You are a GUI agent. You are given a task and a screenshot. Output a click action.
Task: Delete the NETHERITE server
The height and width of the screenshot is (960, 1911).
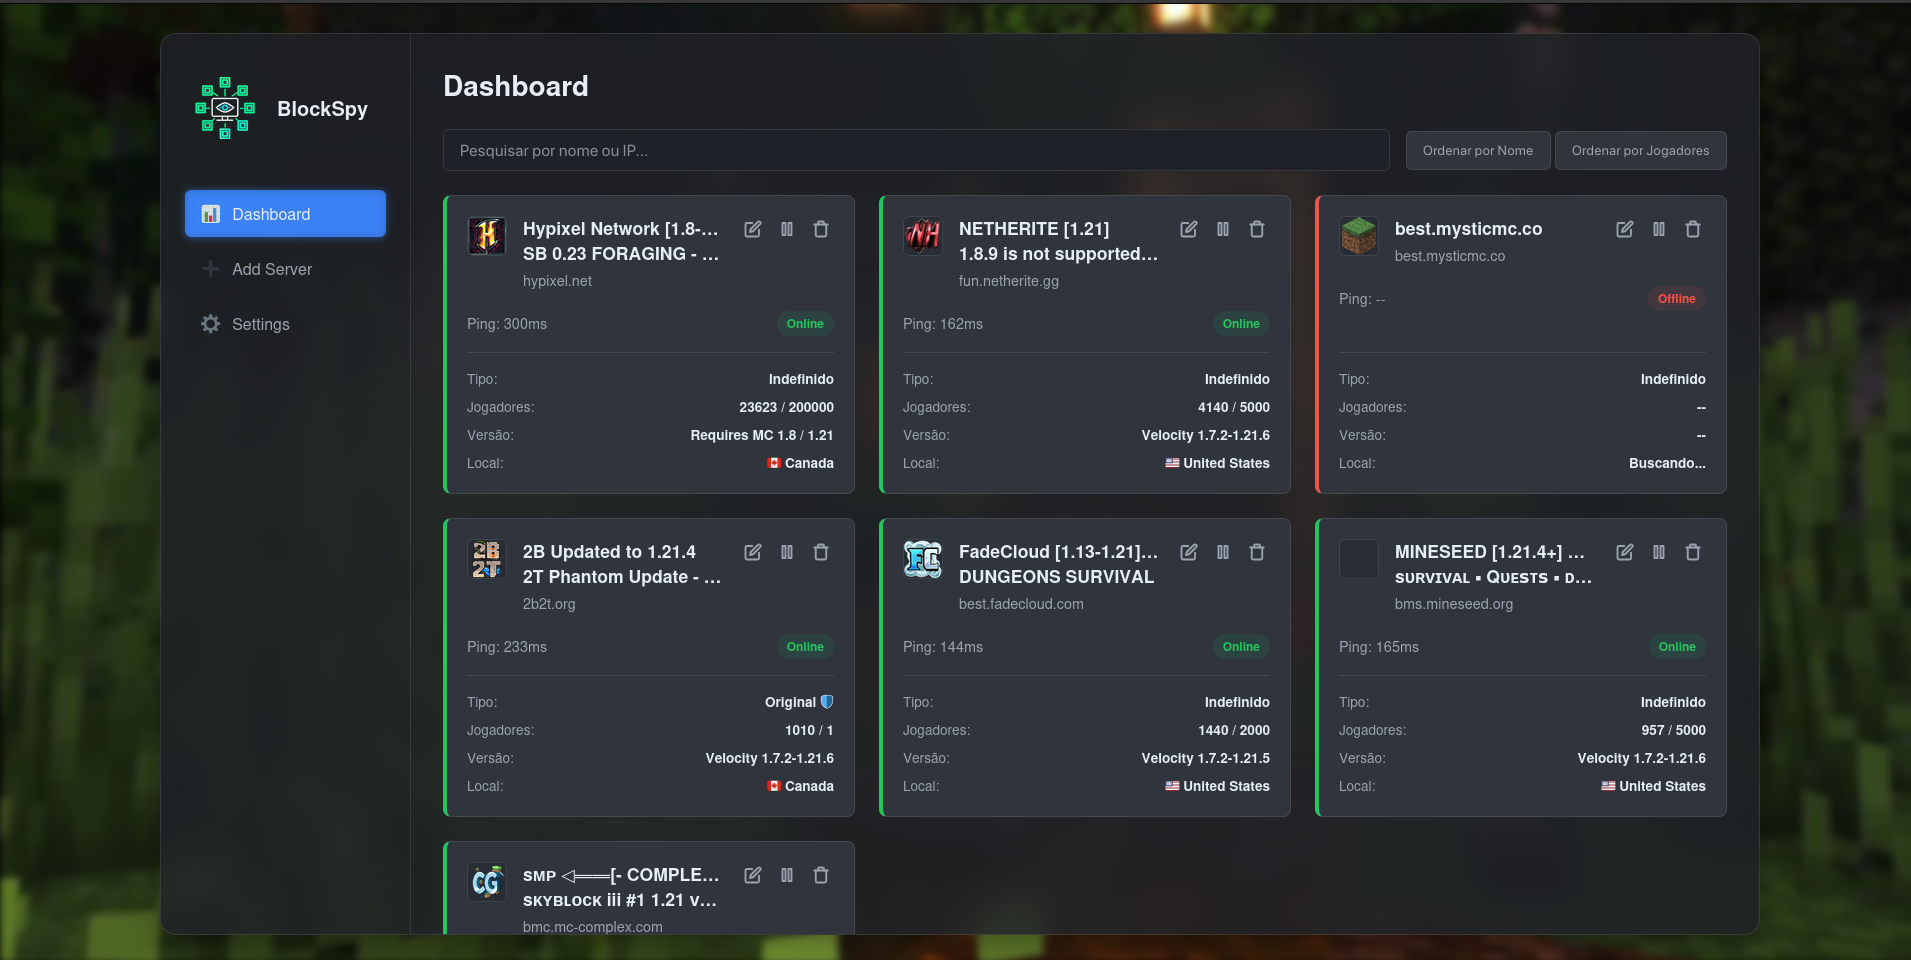pos(1257,229)
